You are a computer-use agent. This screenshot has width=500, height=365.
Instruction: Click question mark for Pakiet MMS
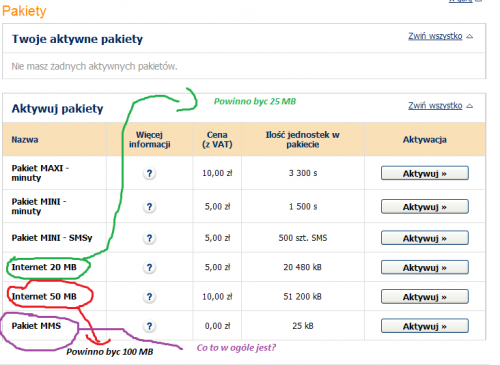coord(149,326)
